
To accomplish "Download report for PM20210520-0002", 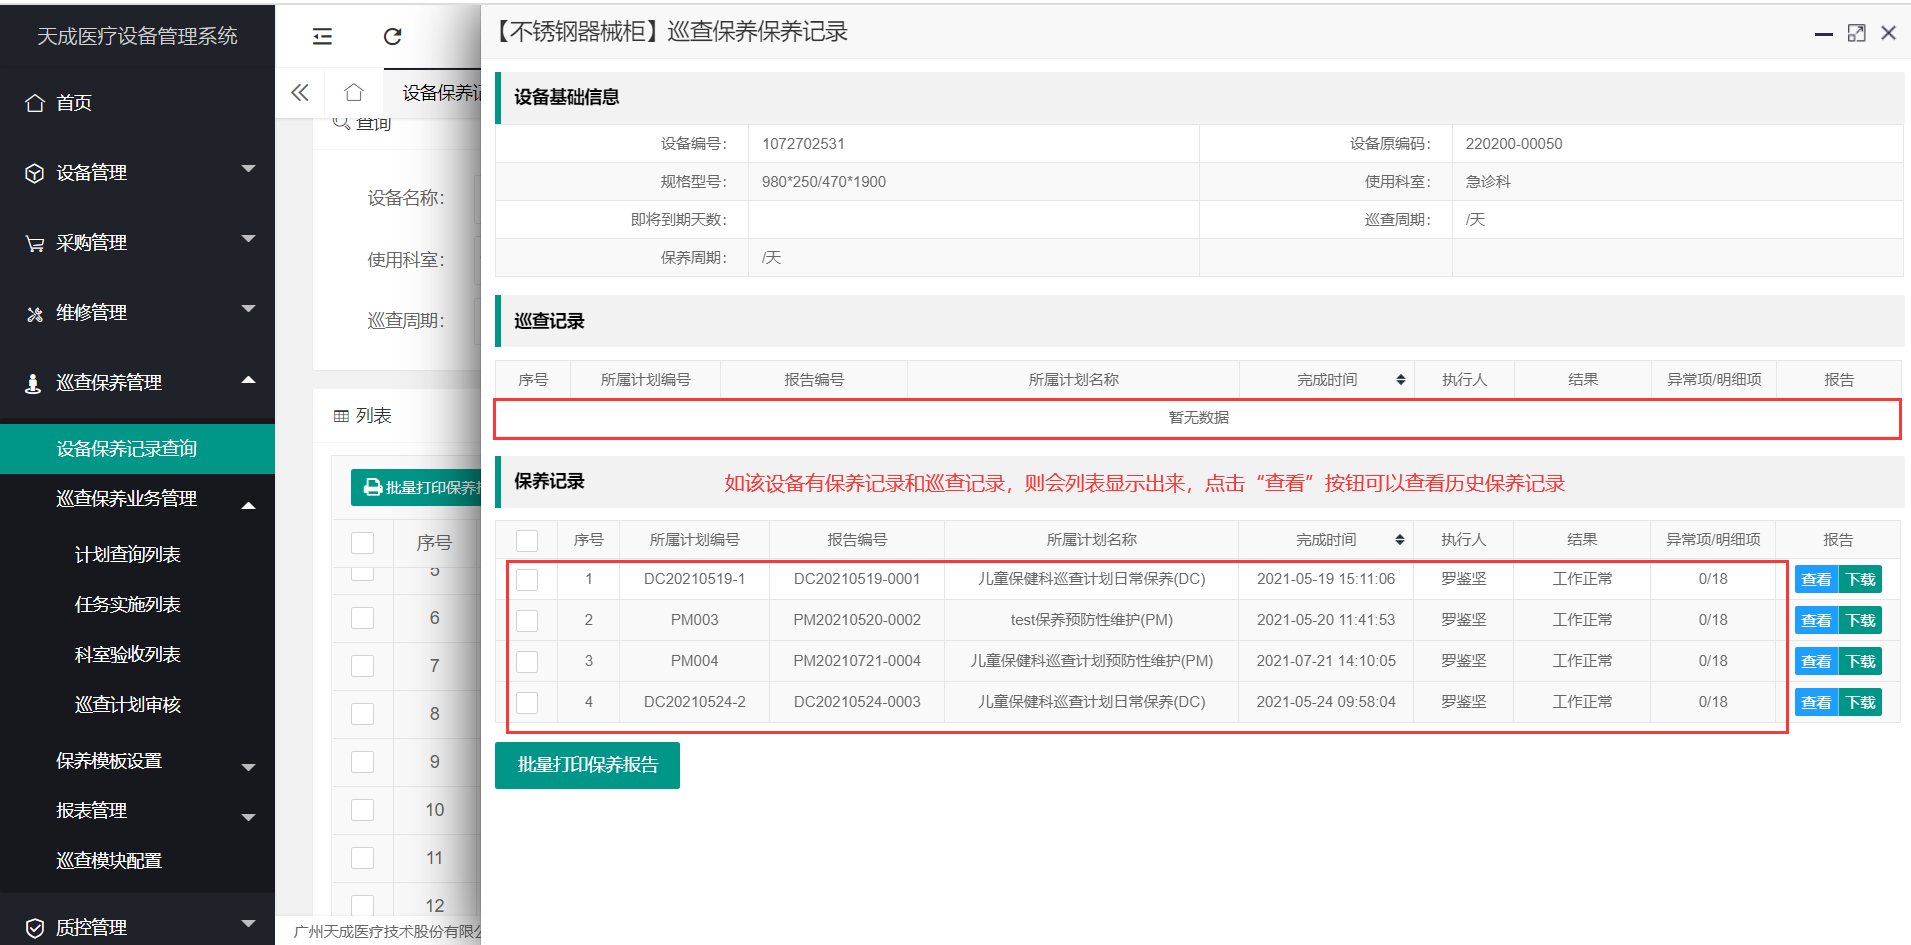I will [x=1860, y=621].
